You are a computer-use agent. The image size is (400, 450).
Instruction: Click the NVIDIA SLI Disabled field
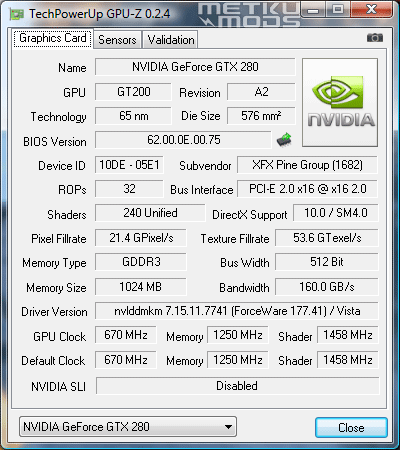pos(237,386)
